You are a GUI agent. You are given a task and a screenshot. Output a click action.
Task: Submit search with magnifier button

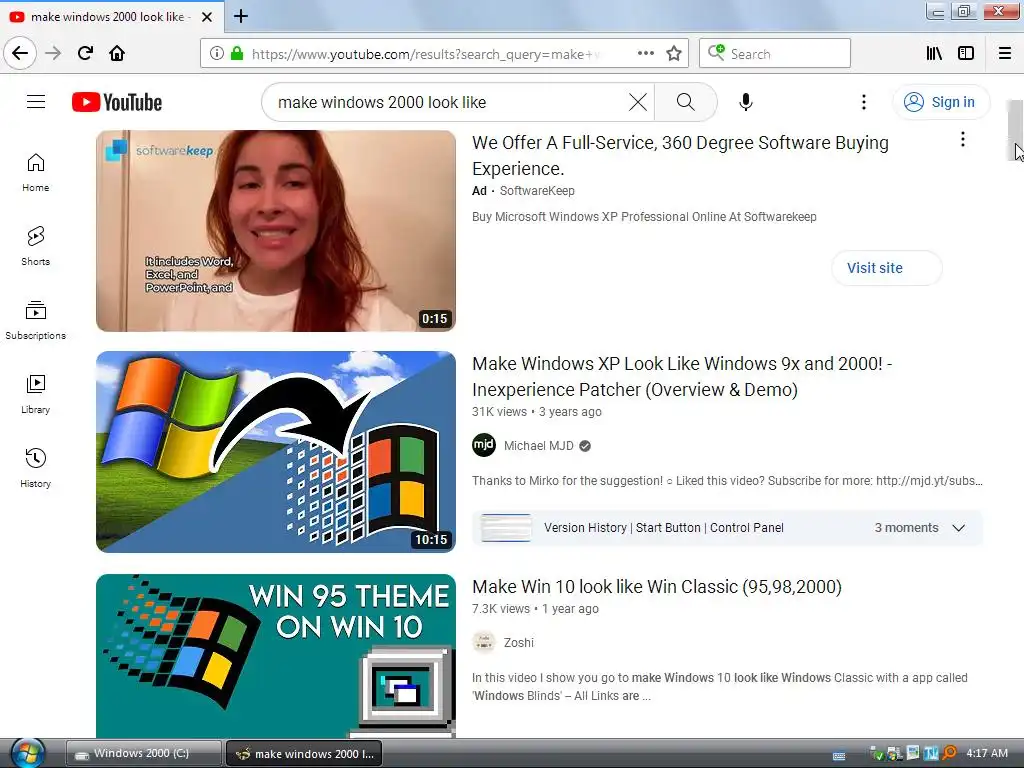point(685,102)
